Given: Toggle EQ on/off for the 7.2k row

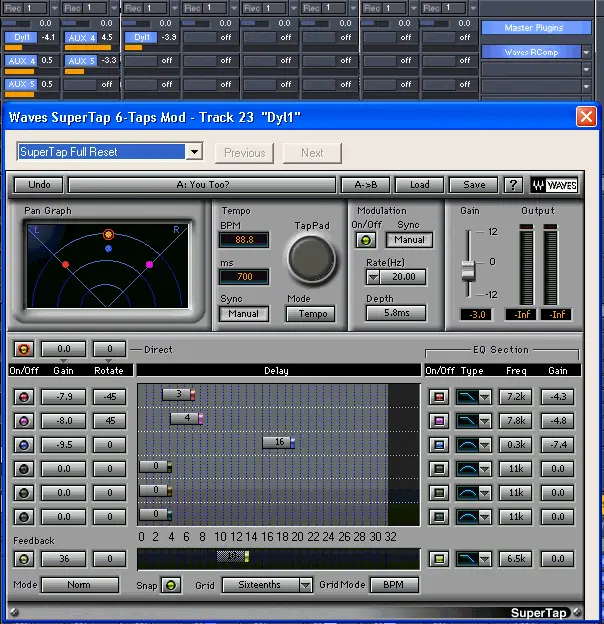Looking at the screenshot, I should click(439, 397).
